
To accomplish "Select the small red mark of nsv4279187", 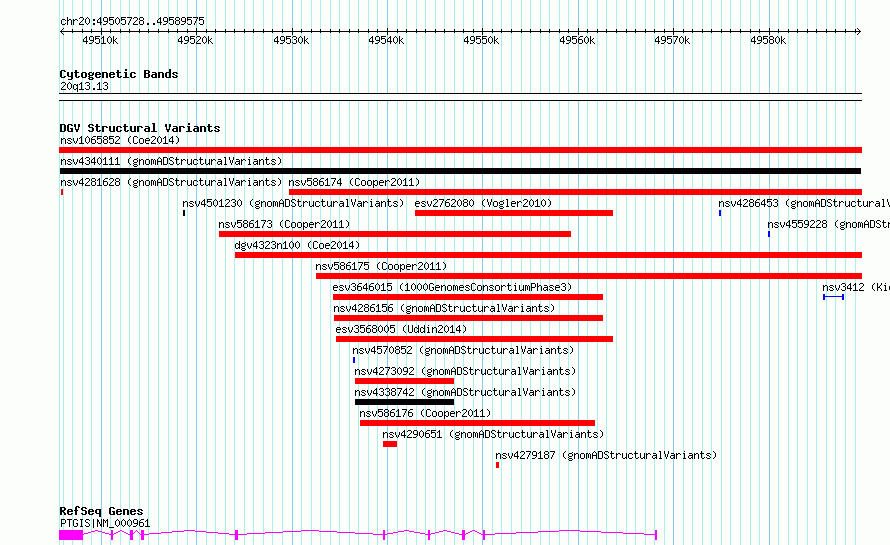I will click(x=497, y=465).
